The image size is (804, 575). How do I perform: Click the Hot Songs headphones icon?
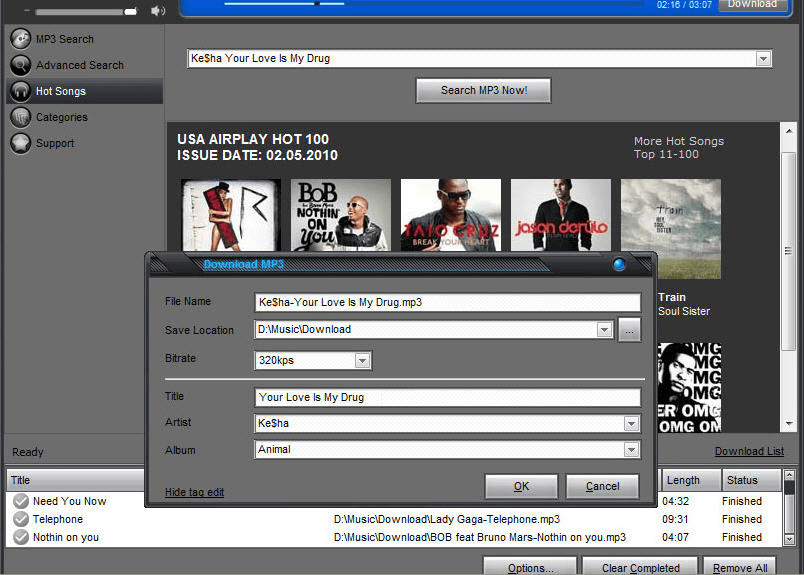(21, 91)
